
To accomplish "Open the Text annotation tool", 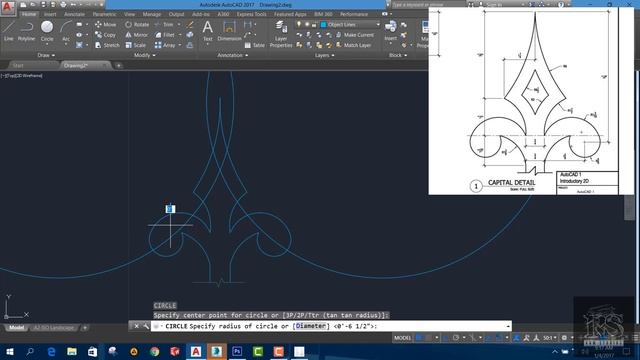I will point(207,31).
